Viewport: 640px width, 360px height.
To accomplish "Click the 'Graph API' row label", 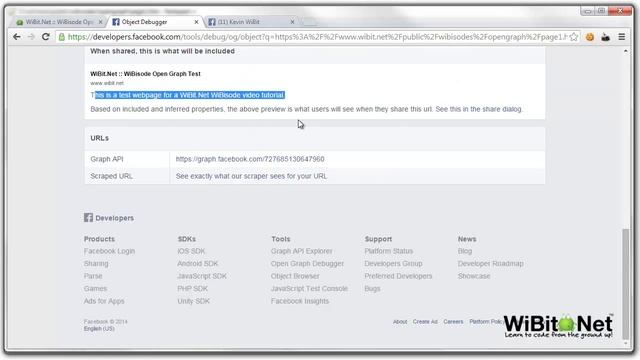I will click(x=107, y=159).
